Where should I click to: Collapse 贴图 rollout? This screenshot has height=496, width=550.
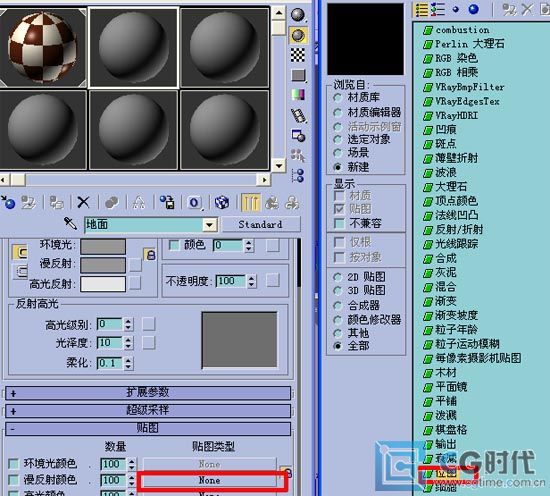[x=148, y=429]
